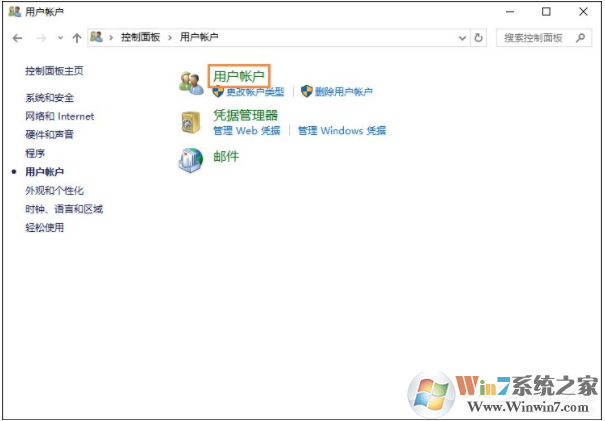Viewport: 605px width, 421px height.
Task: Click the two-people user accounts icon
Action: [x=191, y=83]
